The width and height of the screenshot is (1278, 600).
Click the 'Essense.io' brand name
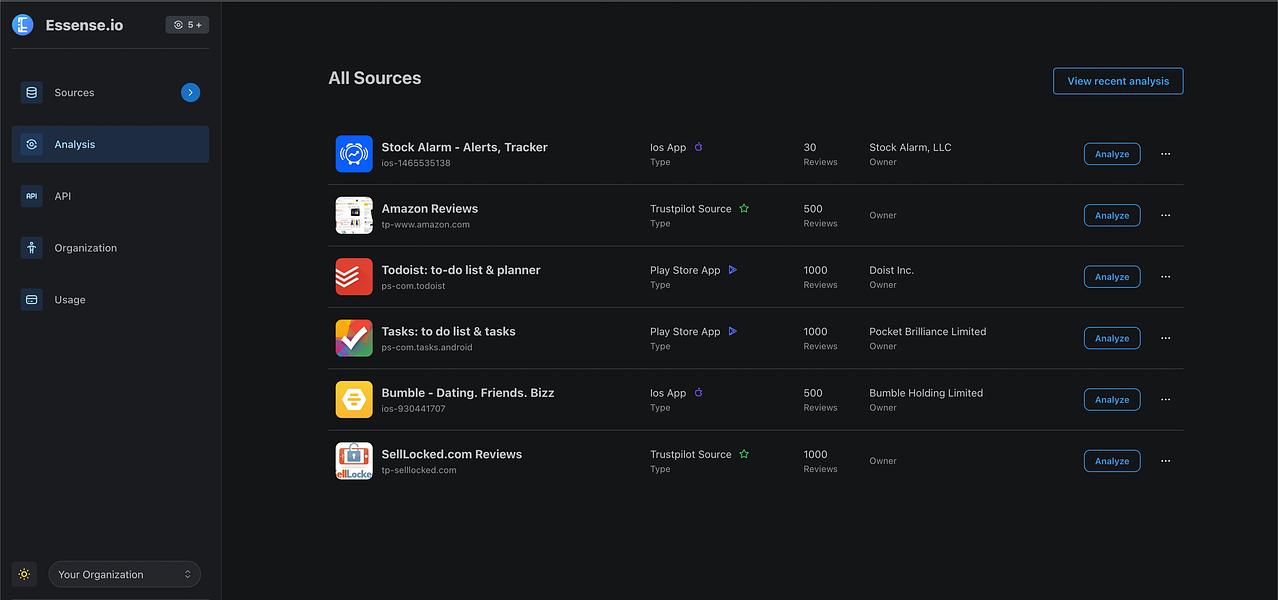pyautogui.click(x=85, y=25)
